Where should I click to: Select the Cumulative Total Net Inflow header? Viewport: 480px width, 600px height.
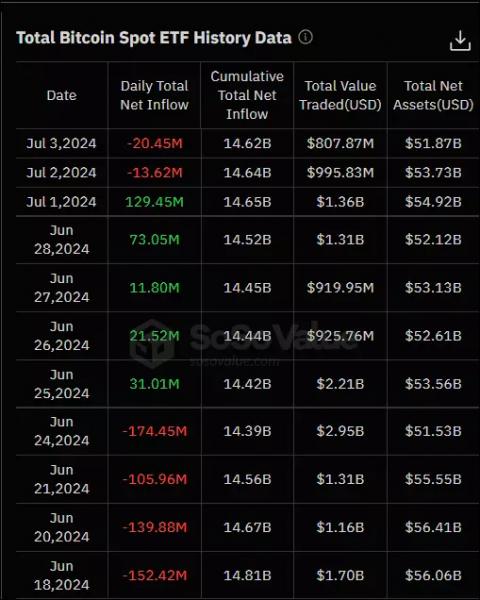tap(247, 95)
